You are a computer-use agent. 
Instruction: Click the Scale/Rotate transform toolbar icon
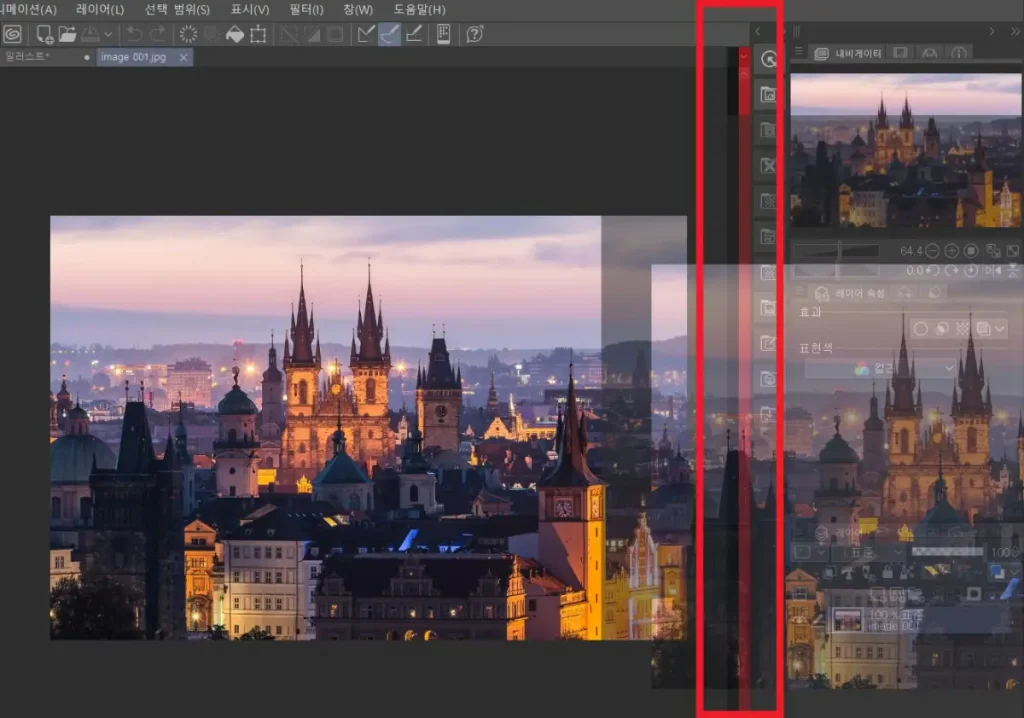pyautogui.click(x=258, y=34)
